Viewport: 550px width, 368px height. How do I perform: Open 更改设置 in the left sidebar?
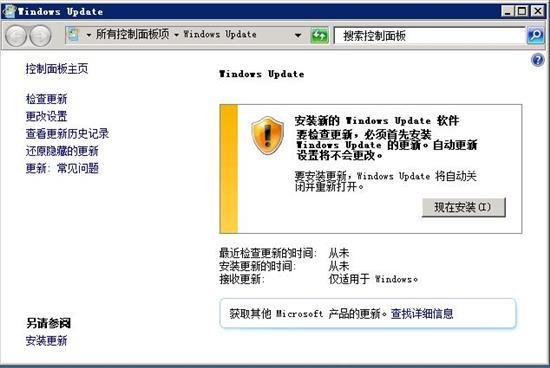coord(46,116)
